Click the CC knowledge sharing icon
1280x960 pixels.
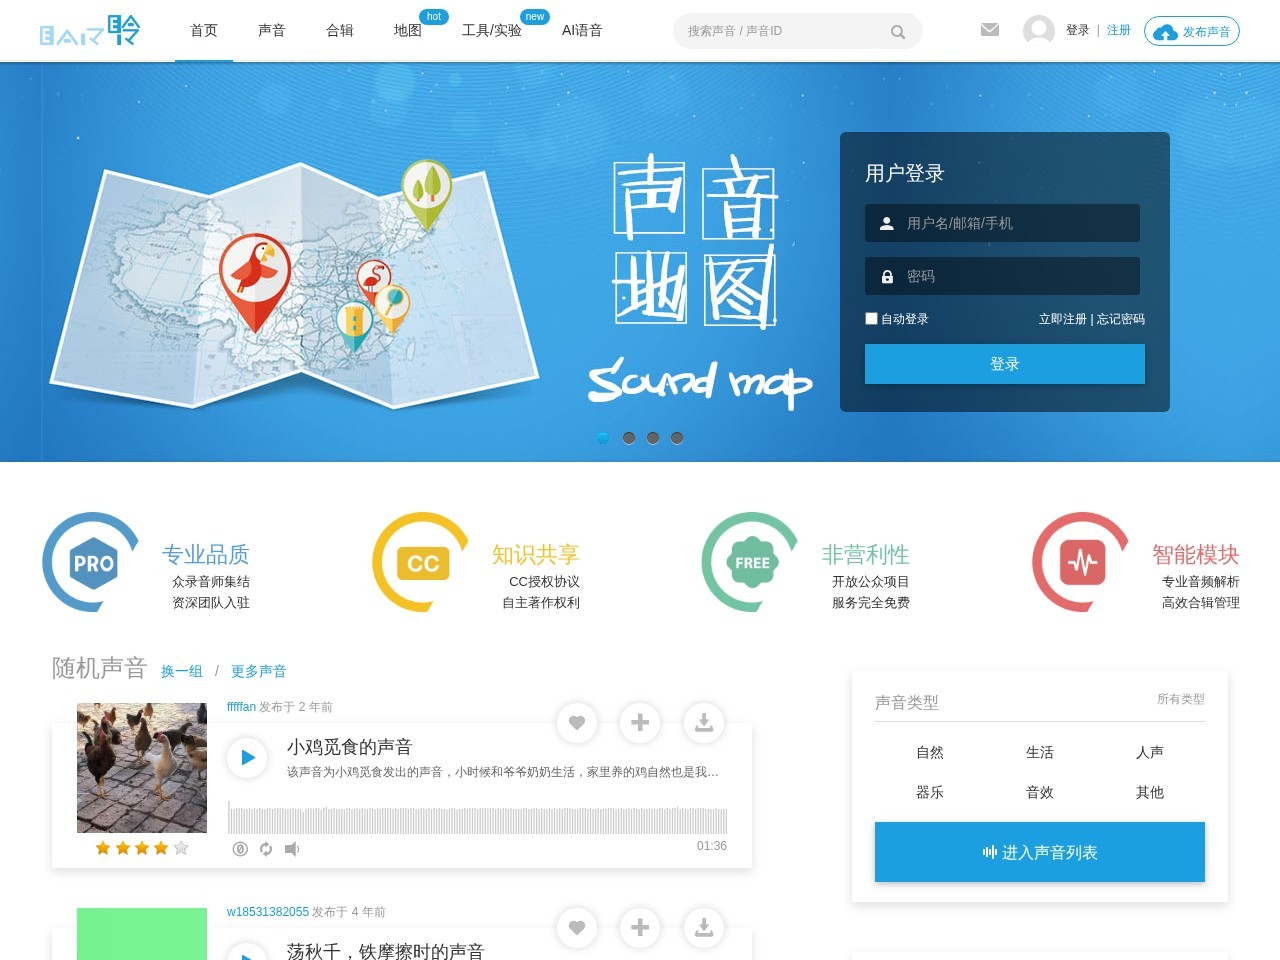(x=423, y=562)
